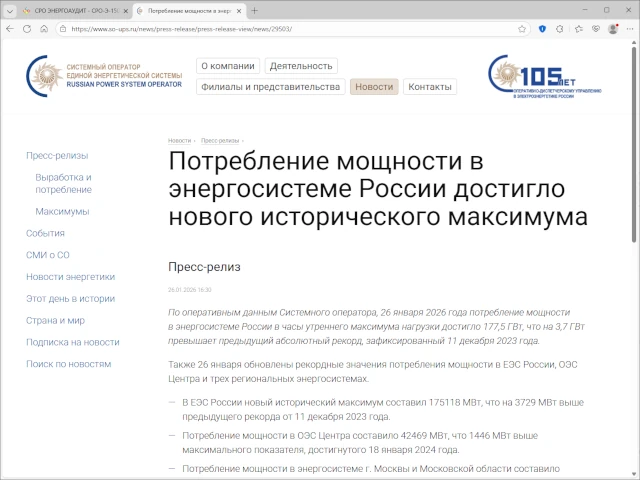Open the browser home page icon

click(44, 29)
